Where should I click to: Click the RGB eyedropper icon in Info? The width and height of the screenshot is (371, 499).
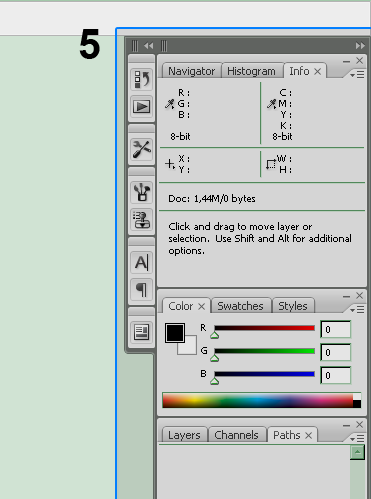click(170, 104)
